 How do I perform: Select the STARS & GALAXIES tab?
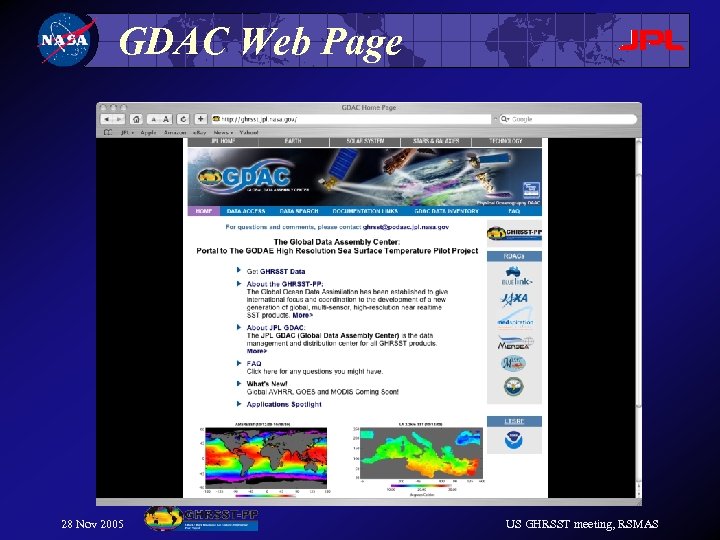pos(436,141)
